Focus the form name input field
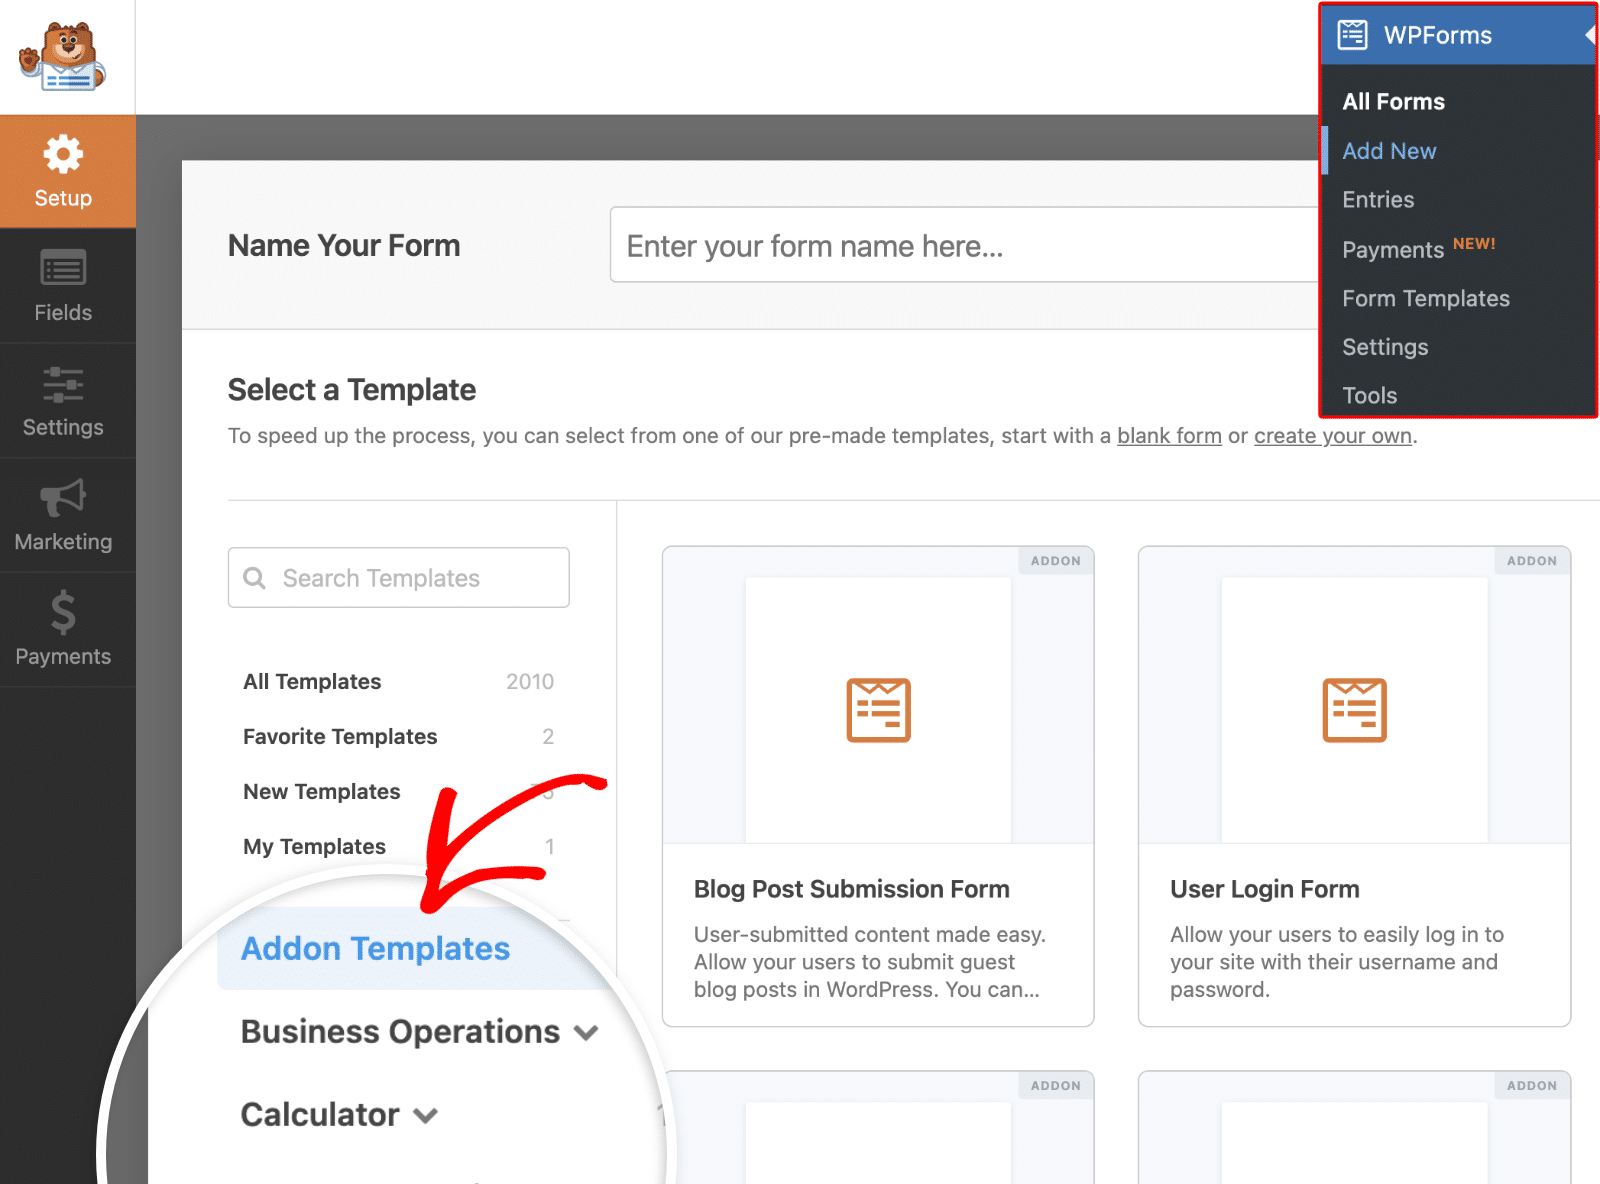Image resolution: width=1600 pixels, height=1184 pixels. click(x=964, y=245)
